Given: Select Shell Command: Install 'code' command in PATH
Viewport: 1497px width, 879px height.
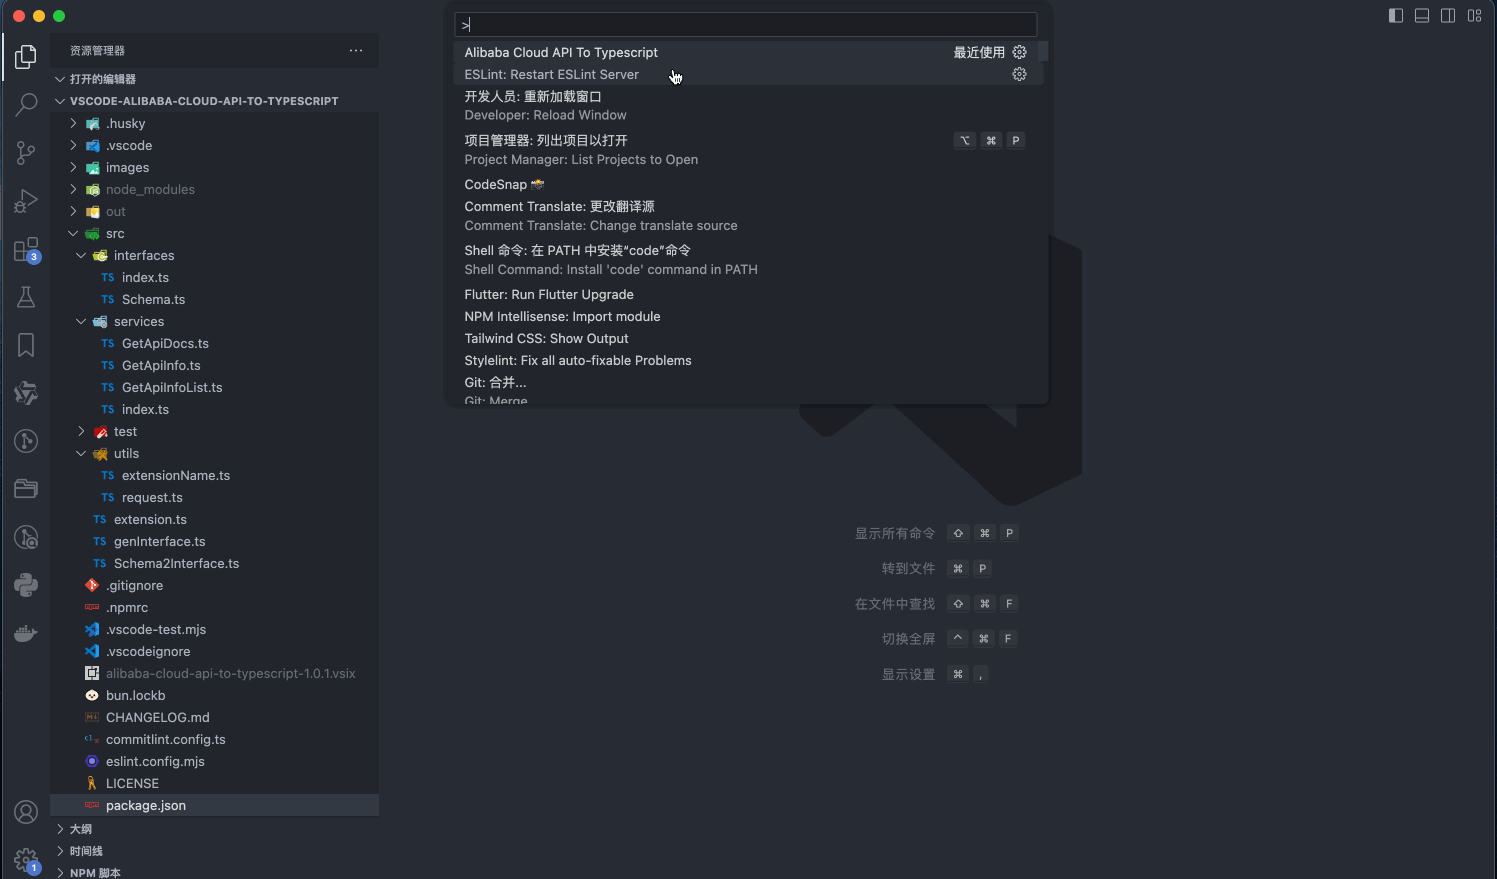Looking at the screenshot, I should click(747, 260).
